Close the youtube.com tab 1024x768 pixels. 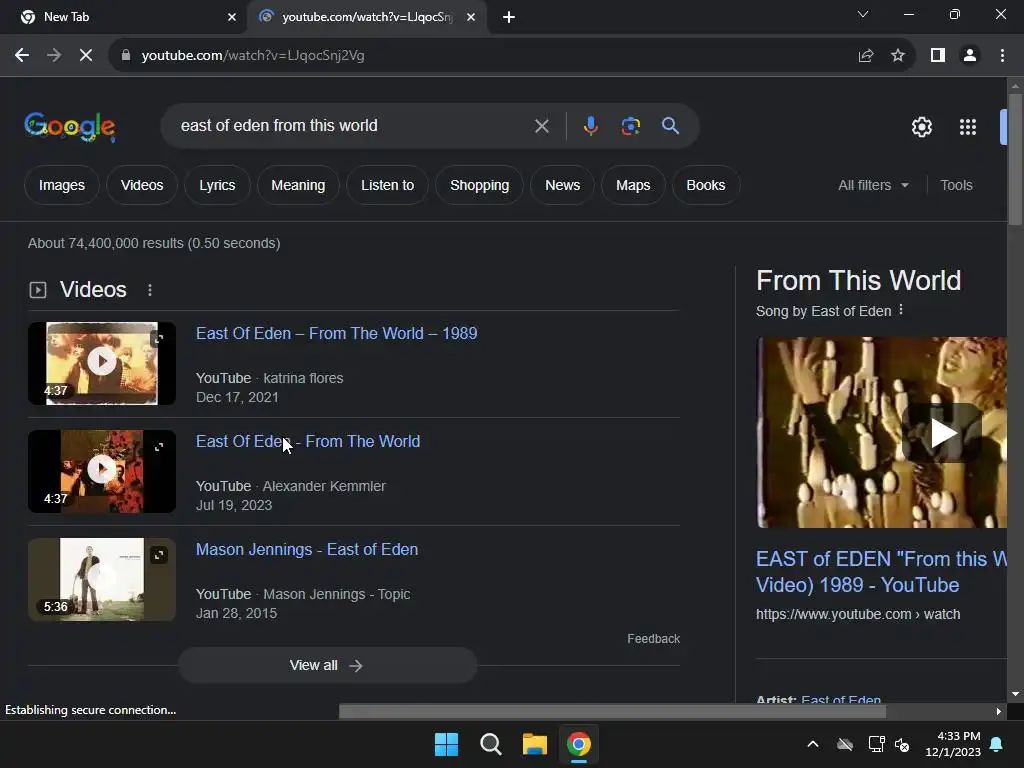(x=471, y=17)
